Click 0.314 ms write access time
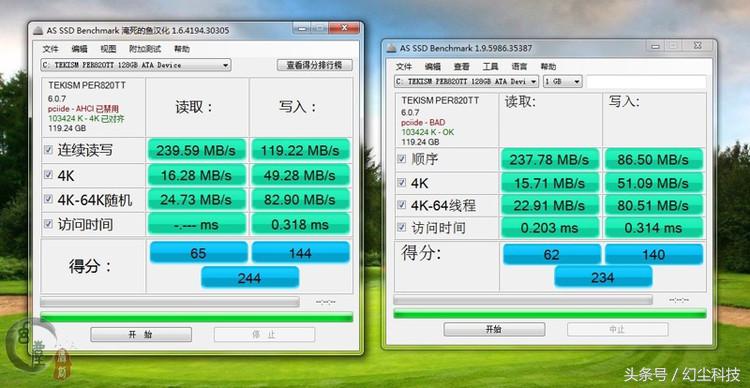750x388 pixels. pyautogui.click(x=653, y=228)
